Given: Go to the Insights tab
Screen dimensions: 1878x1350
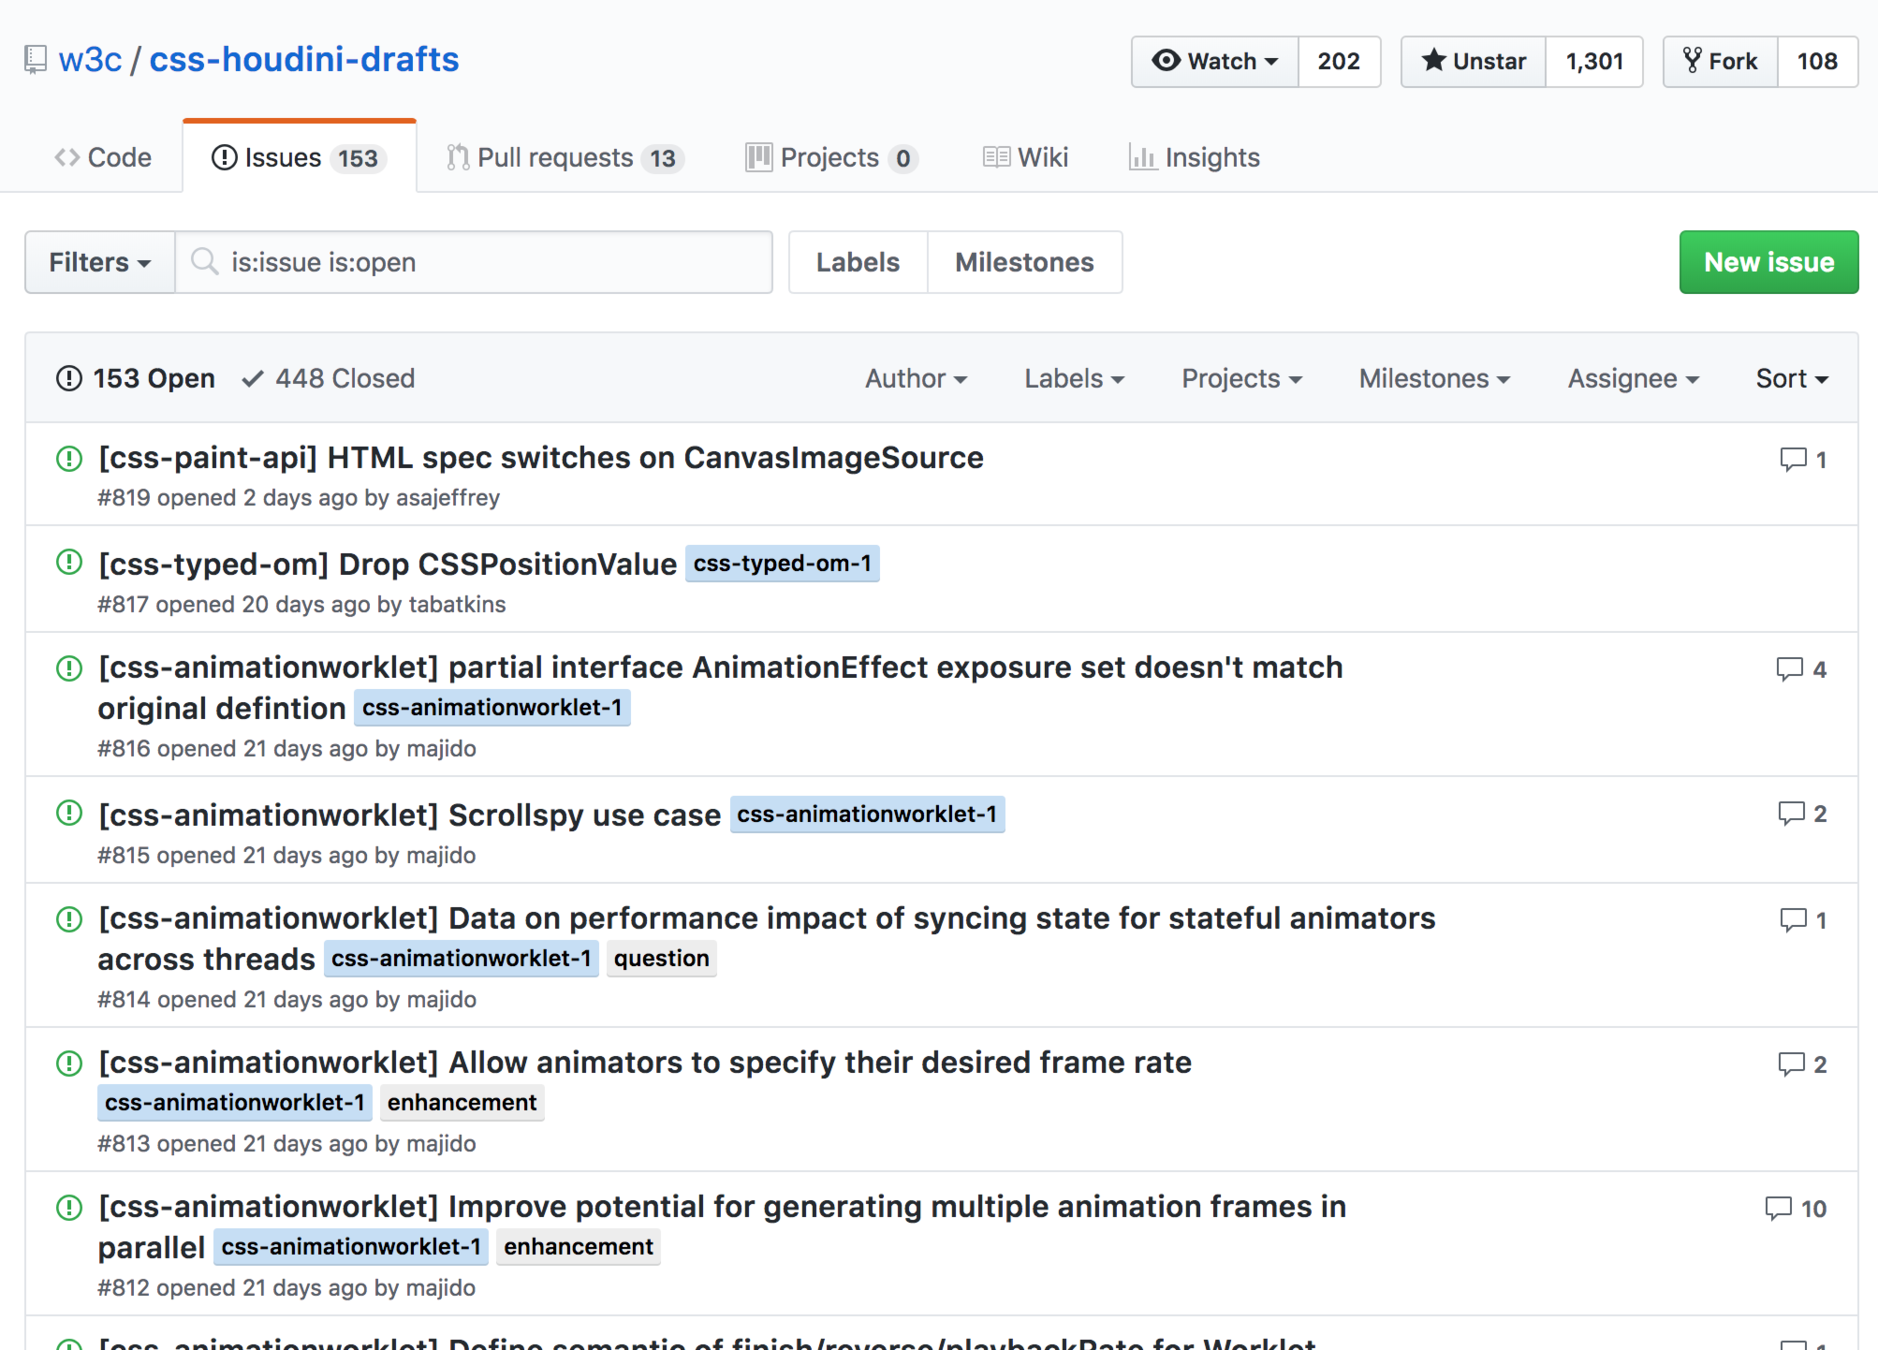Looking at the screenshot, I should [x=1194, y=157].
